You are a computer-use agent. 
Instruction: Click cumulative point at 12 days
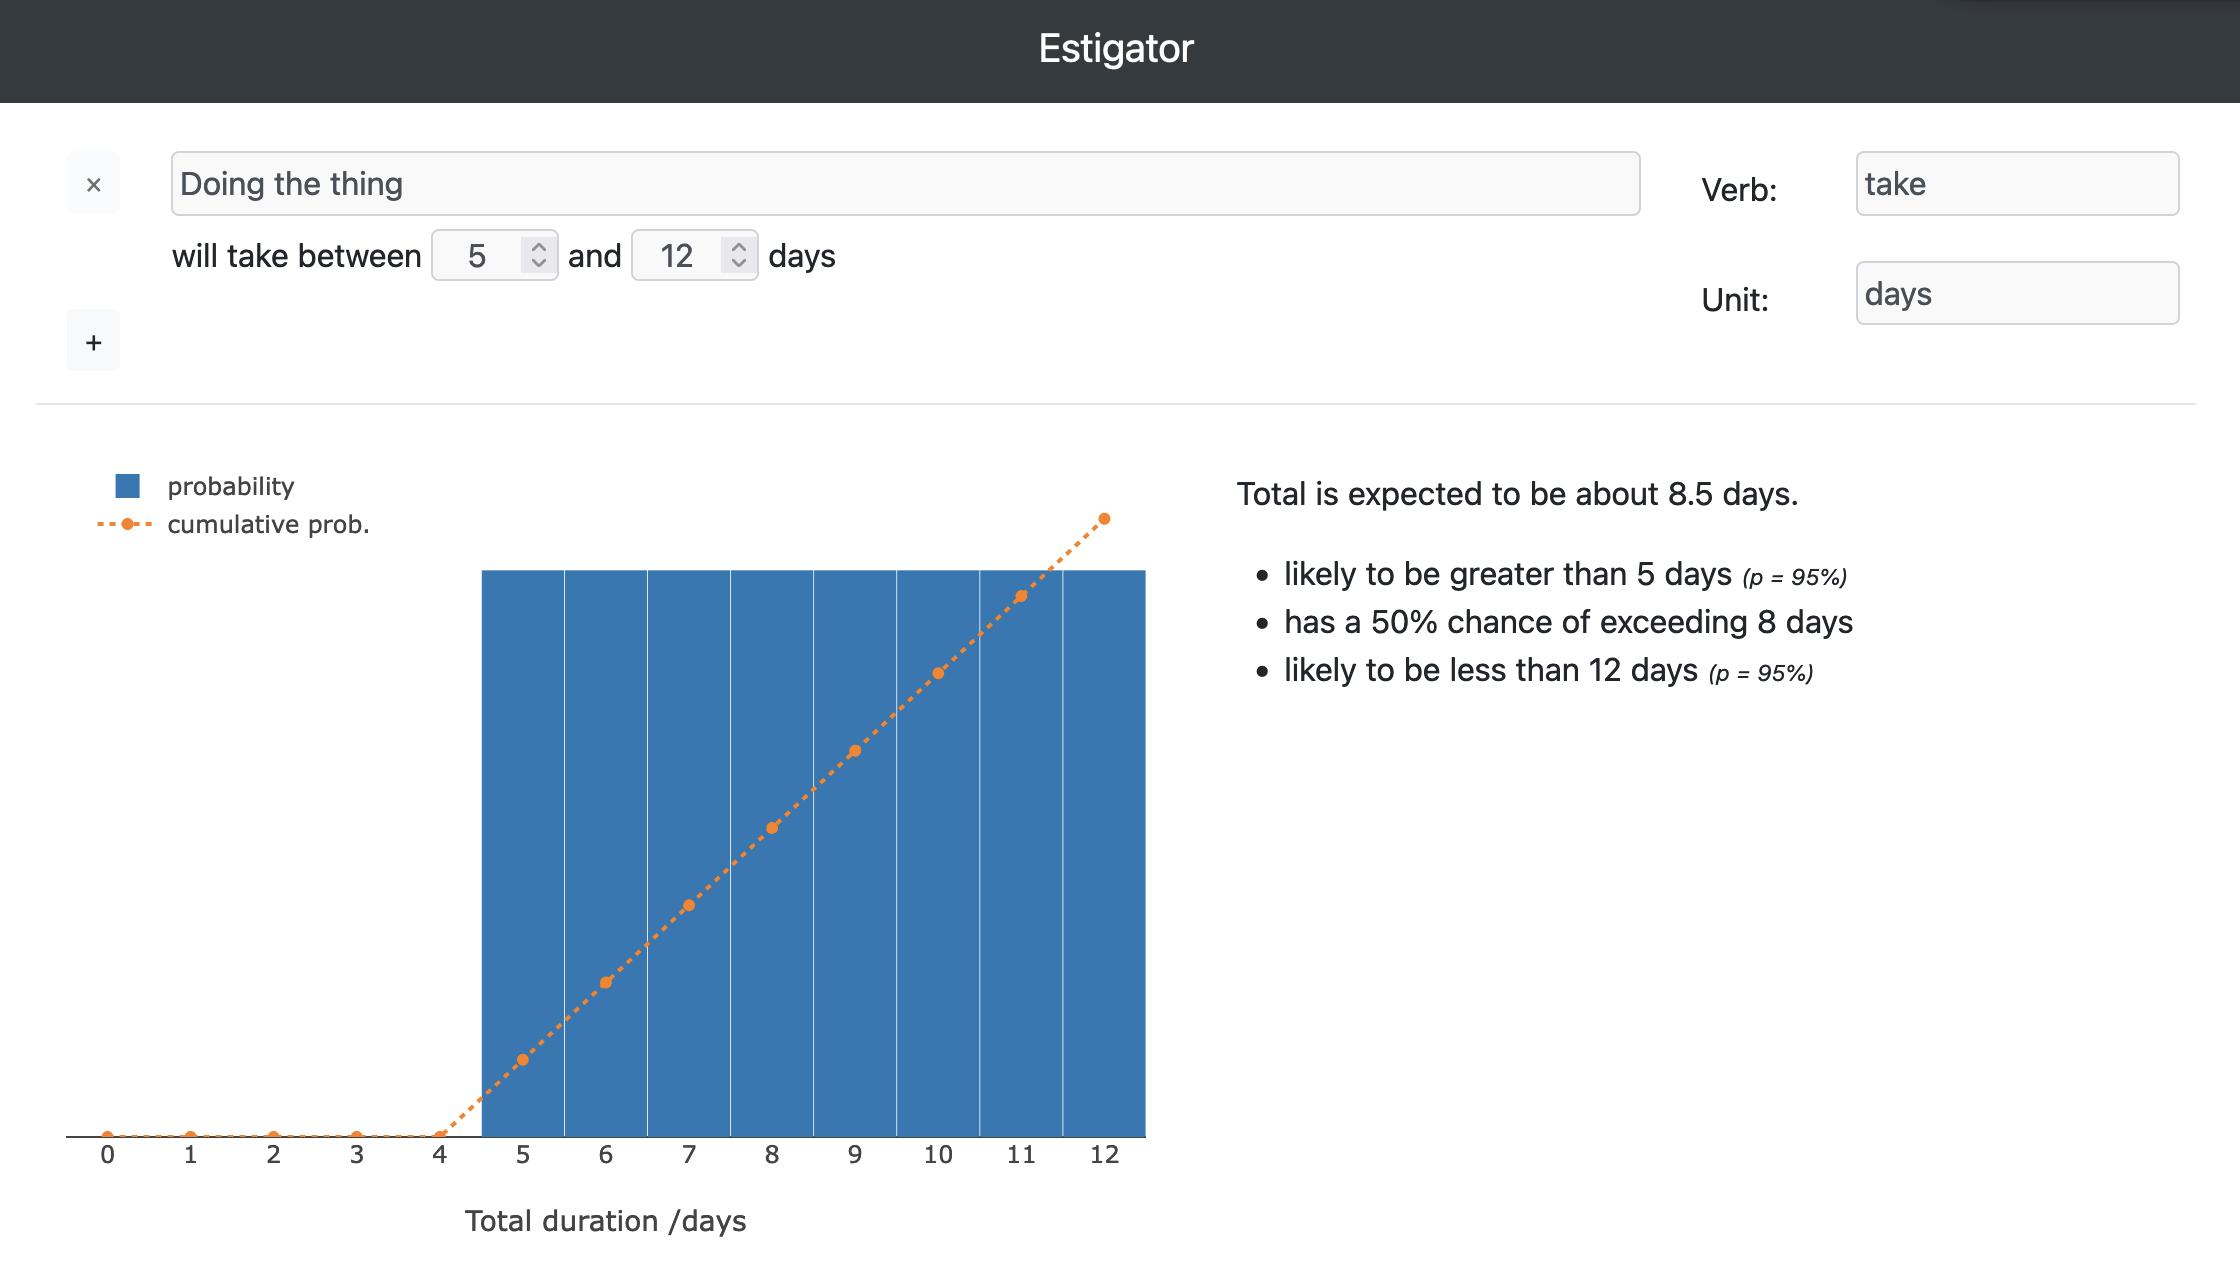tap(1104, 519)
